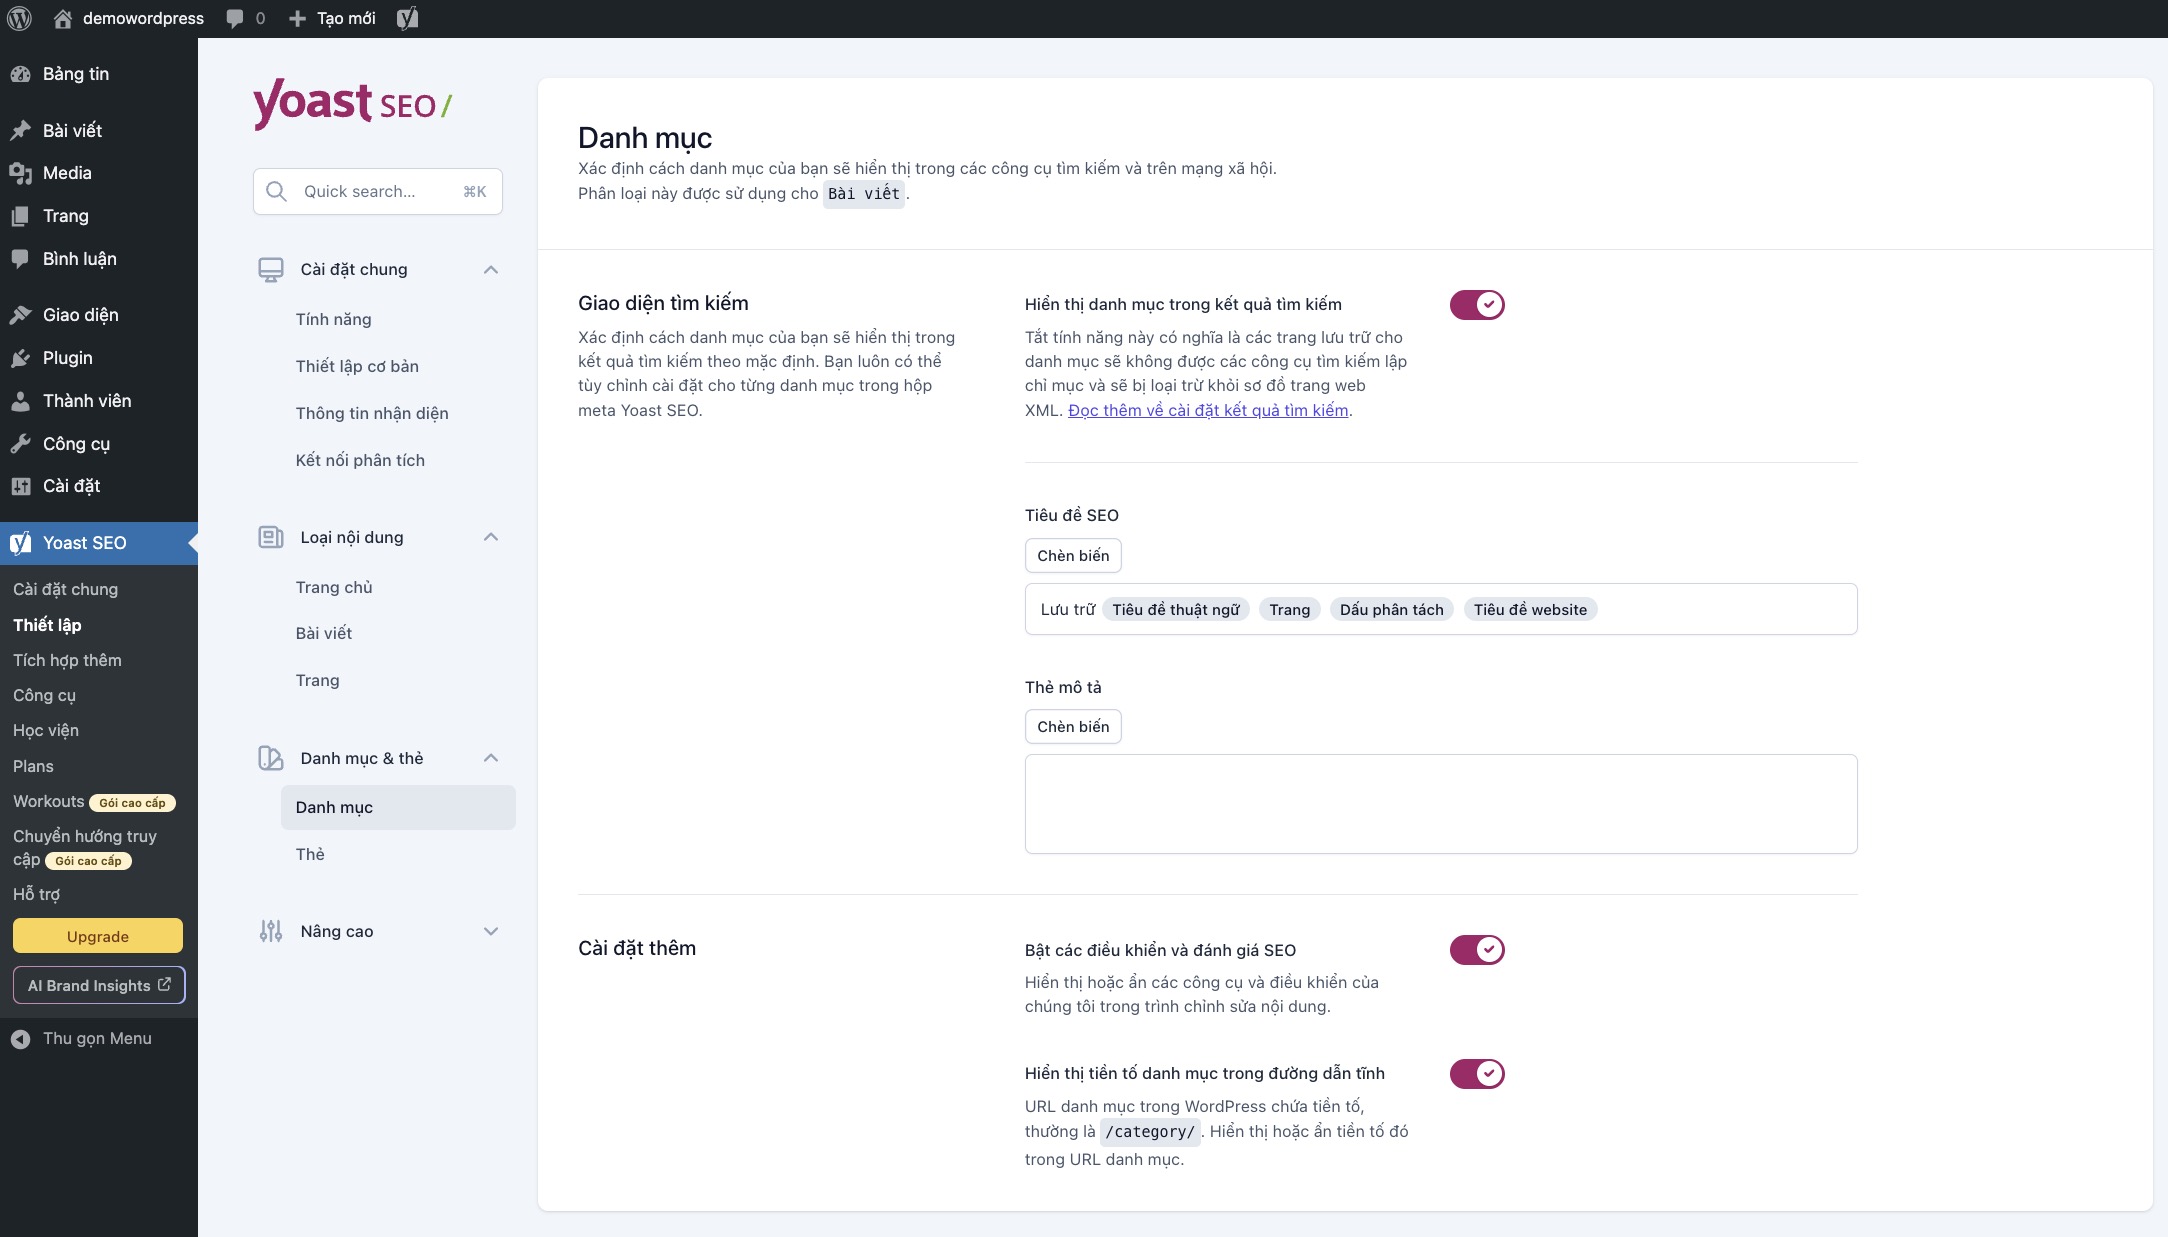This screenshot has width=2168, height=1237.
Task: Click the Plugin menu icon in sidebar
Action: tap(20, 358)
